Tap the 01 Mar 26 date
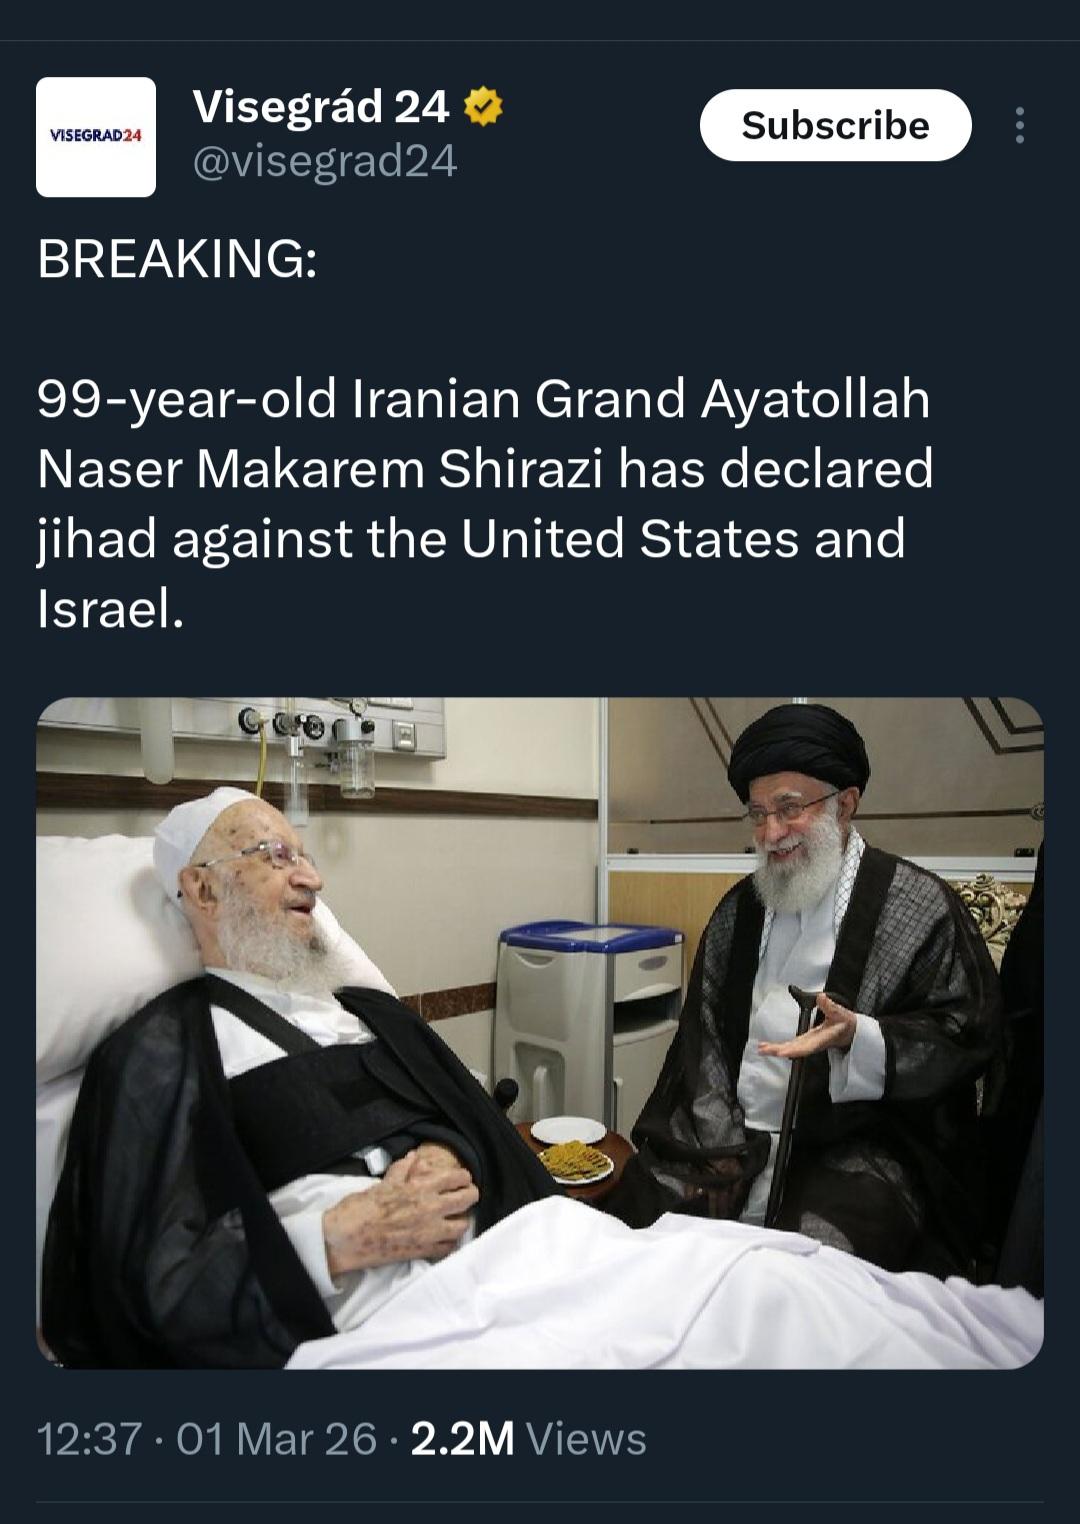This screenshot has height=1524, width=1080. pyautogui.click(x=276, y=1440)
